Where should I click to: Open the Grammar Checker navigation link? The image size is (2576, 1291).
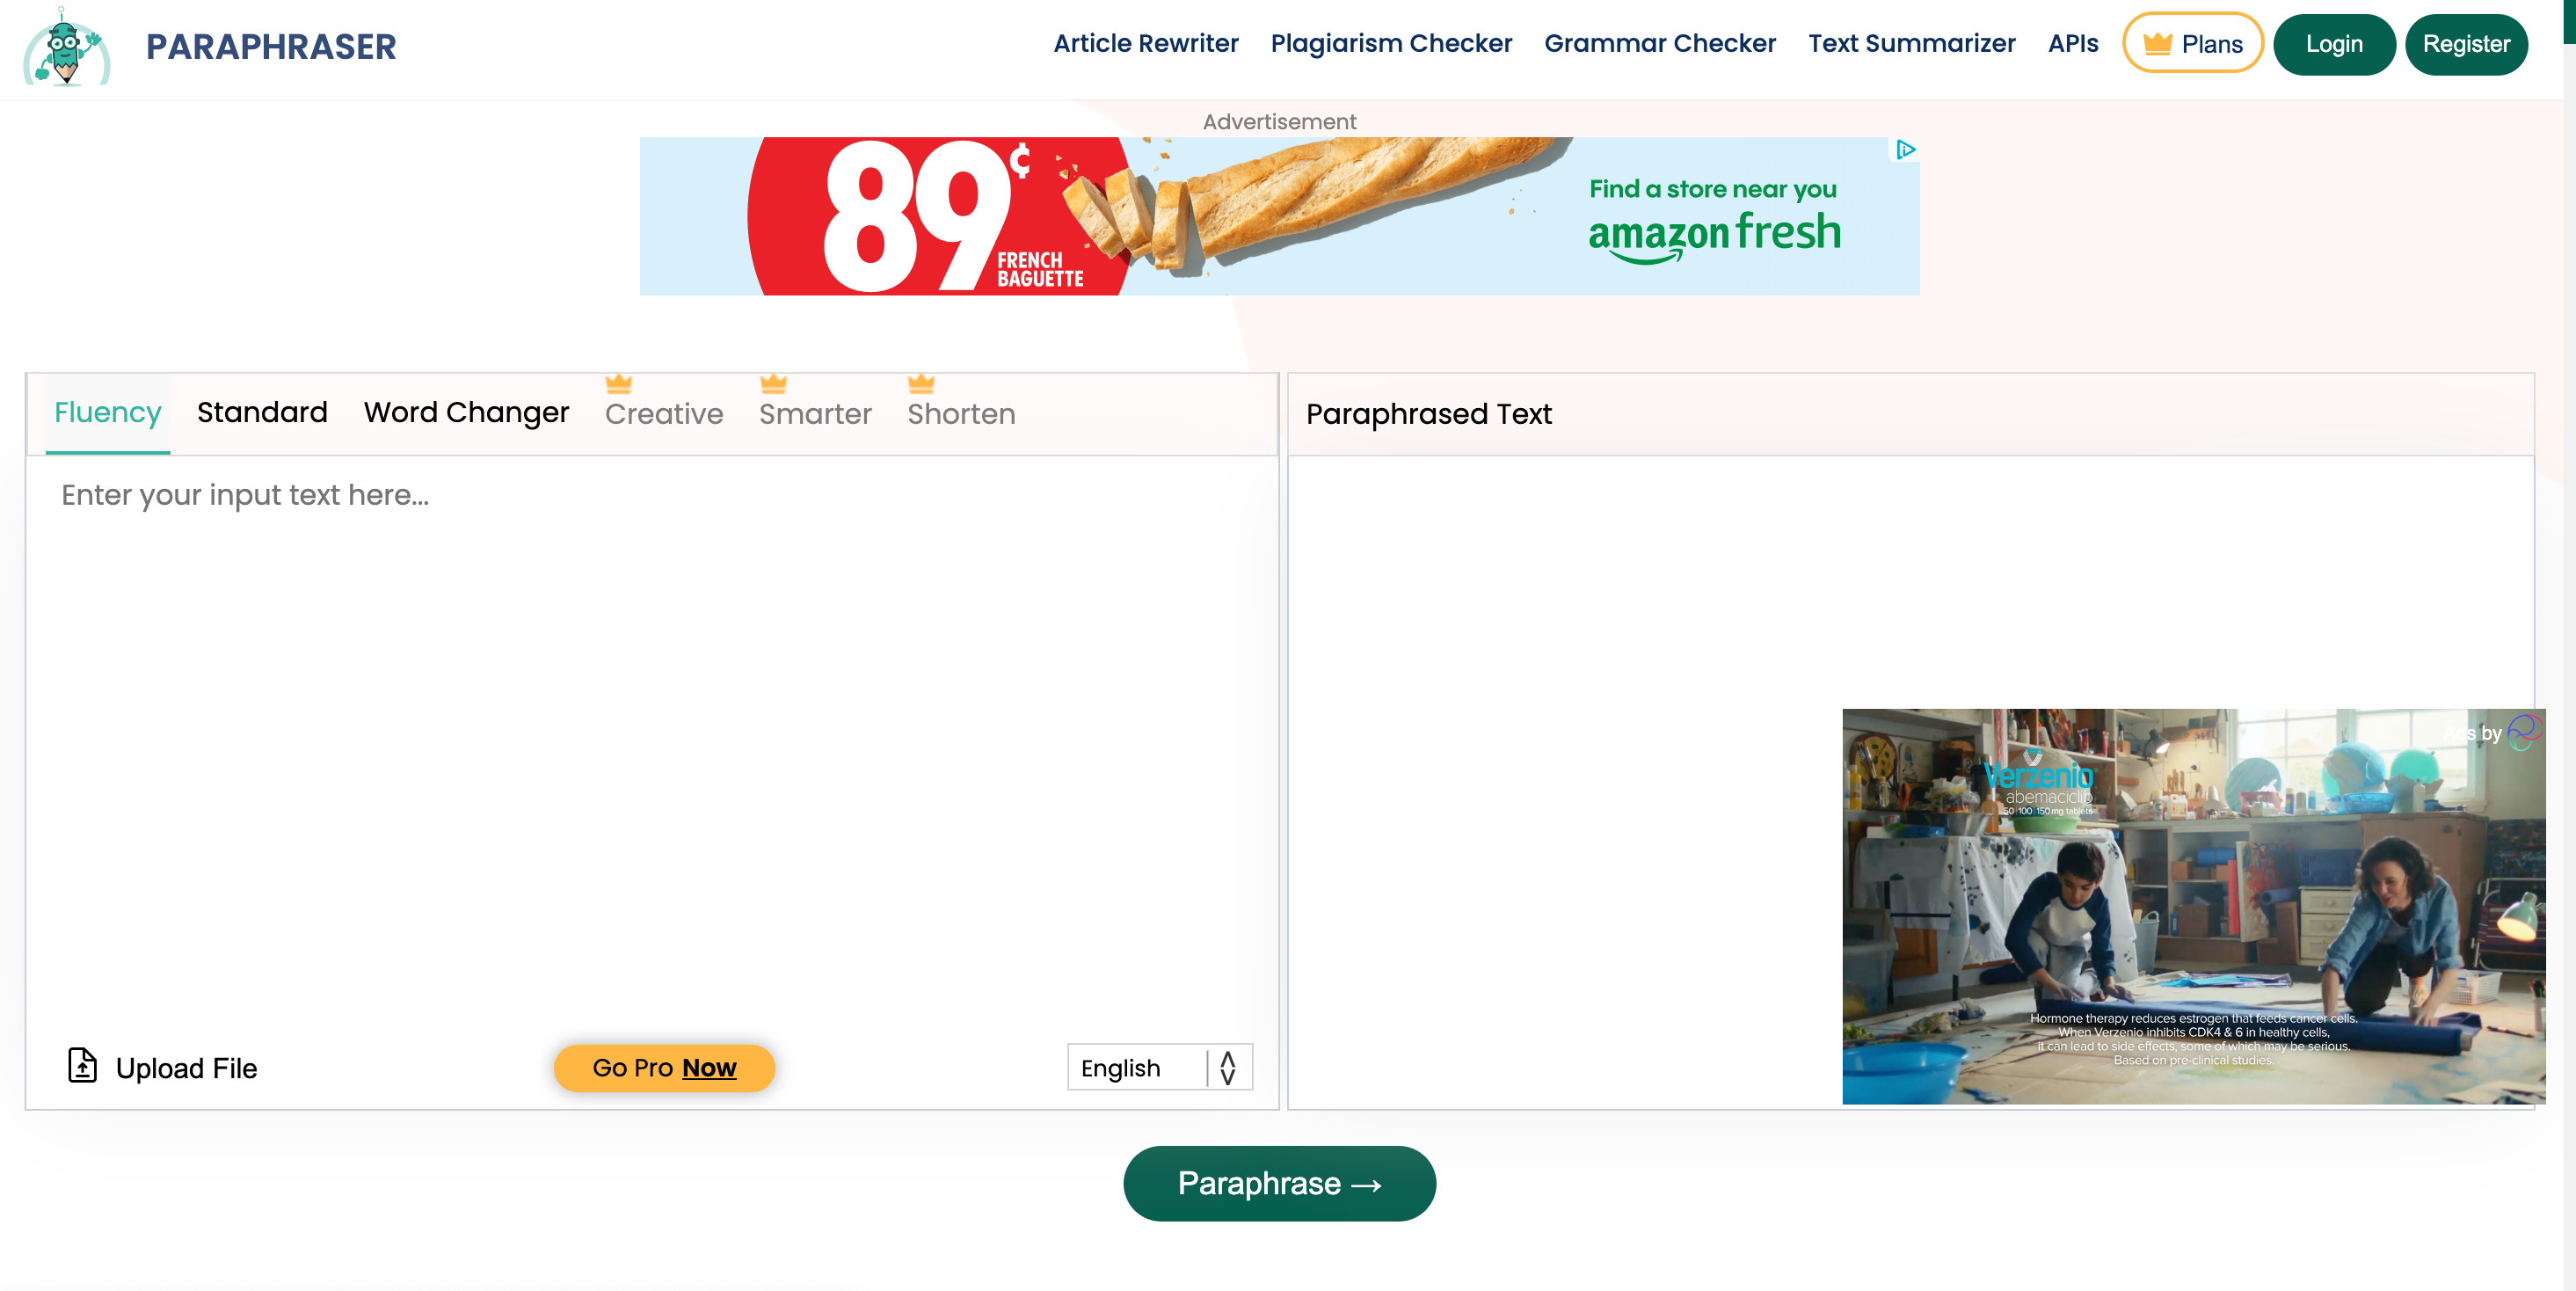pos(1659,43)
